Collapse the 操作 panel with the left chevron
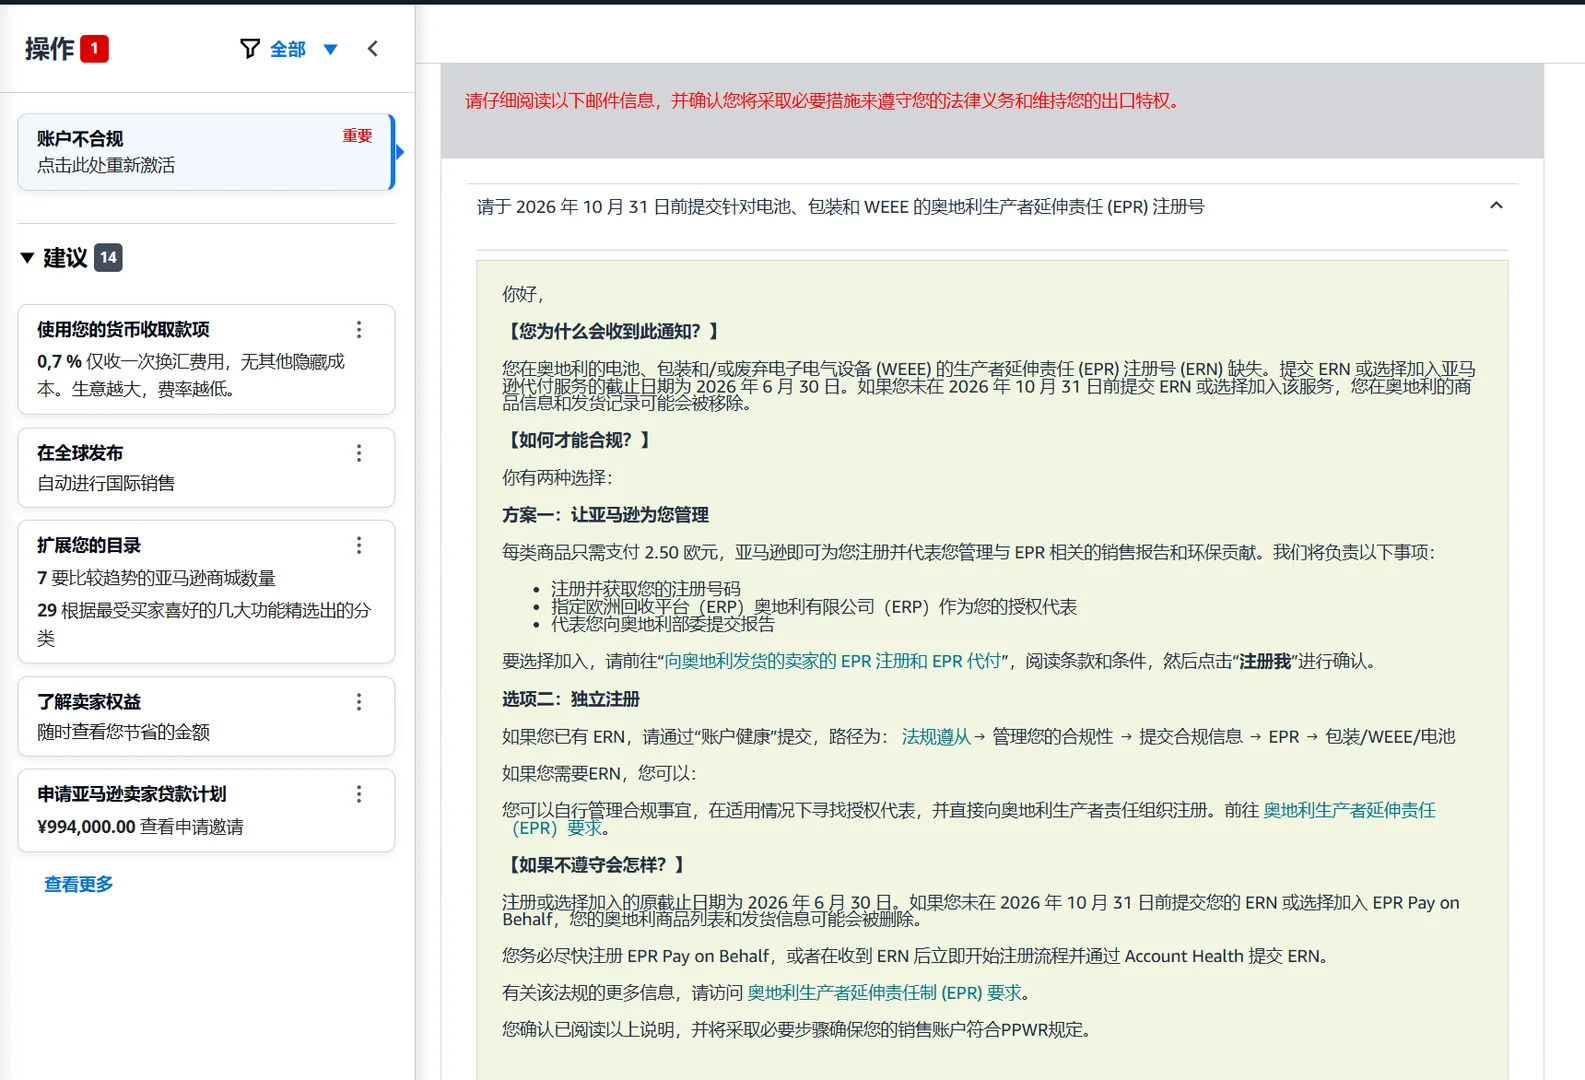Screen dimensions: 1585x1080 click(x=373, y=48)
